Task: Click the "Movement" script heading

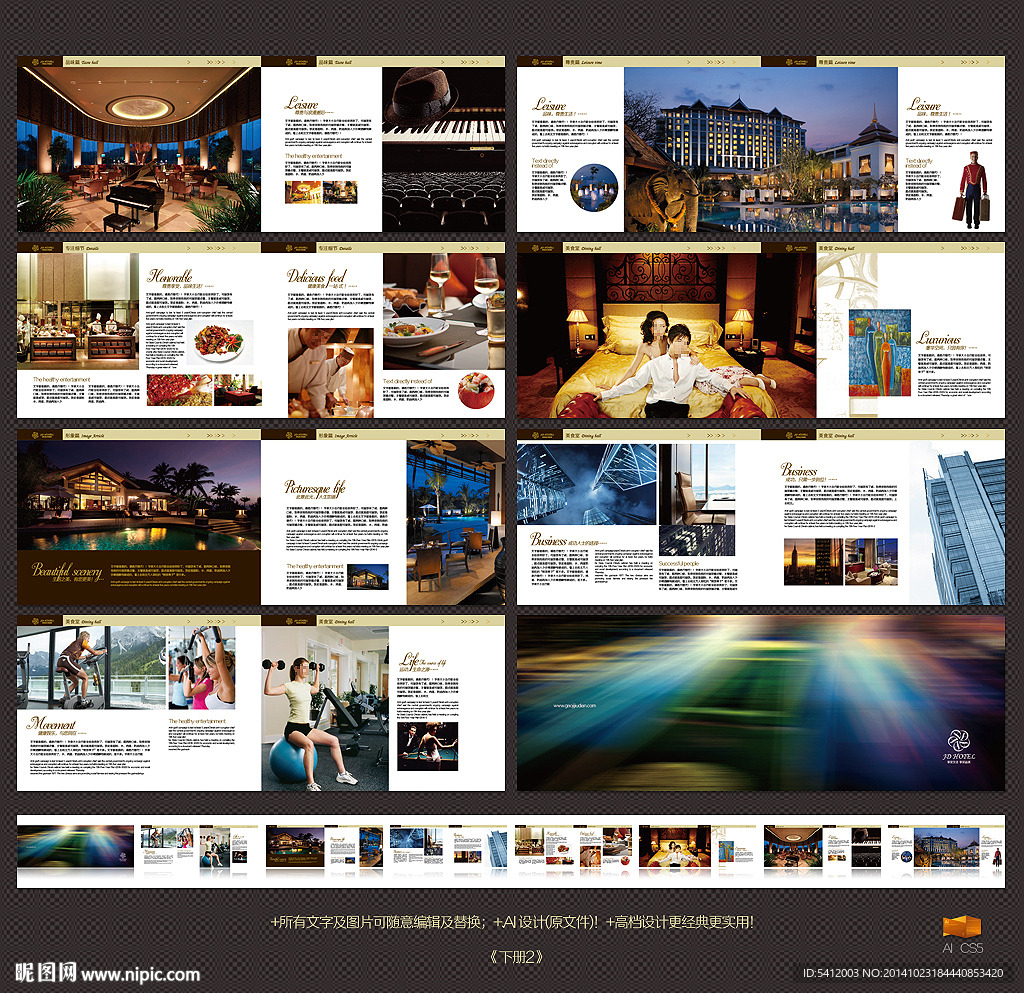Action: click(x=51, y=723)
